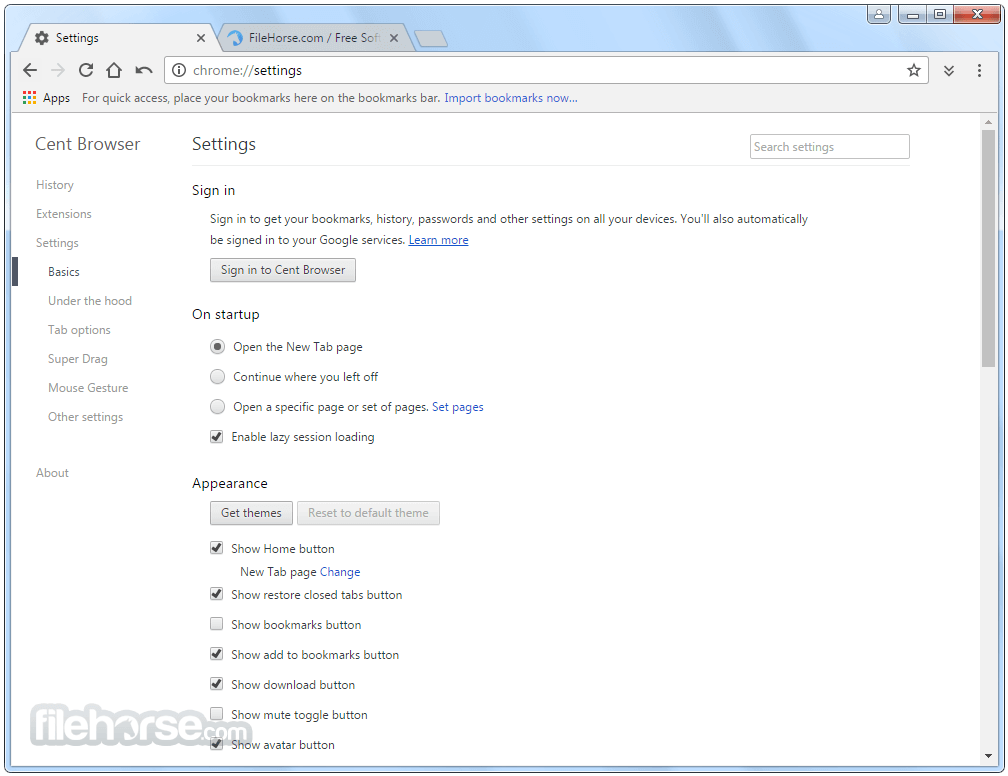The image size is (1008, 776).
Task: Open the three-dot browser menu
Action: [x=979, y=71]
